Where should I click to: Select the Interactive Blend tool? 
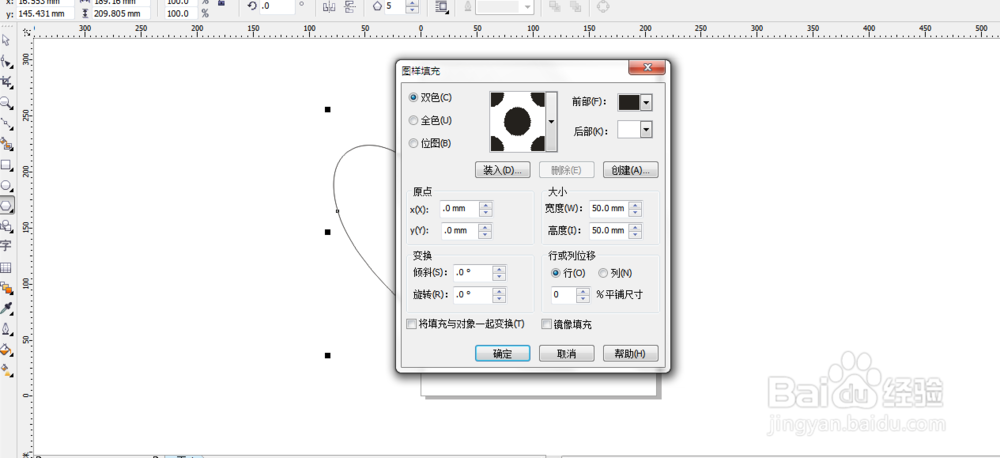[6, 288]
